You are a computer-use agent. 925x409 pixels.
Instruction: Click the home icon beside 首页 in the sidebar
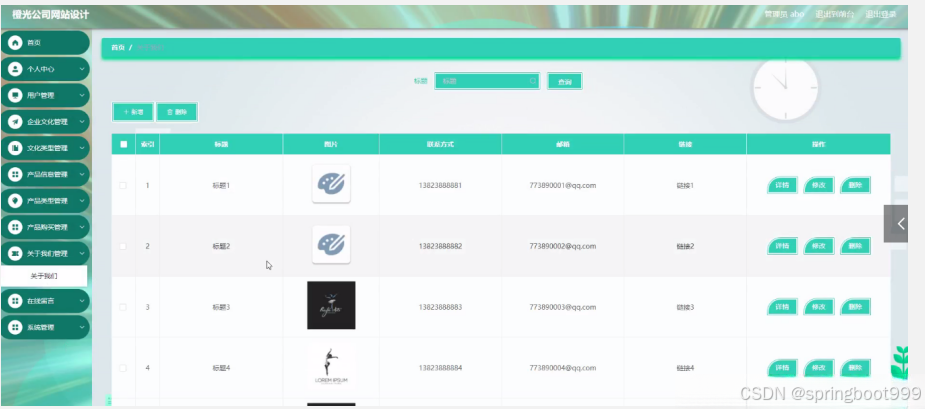pyautogui.click(x=15, y=42)
